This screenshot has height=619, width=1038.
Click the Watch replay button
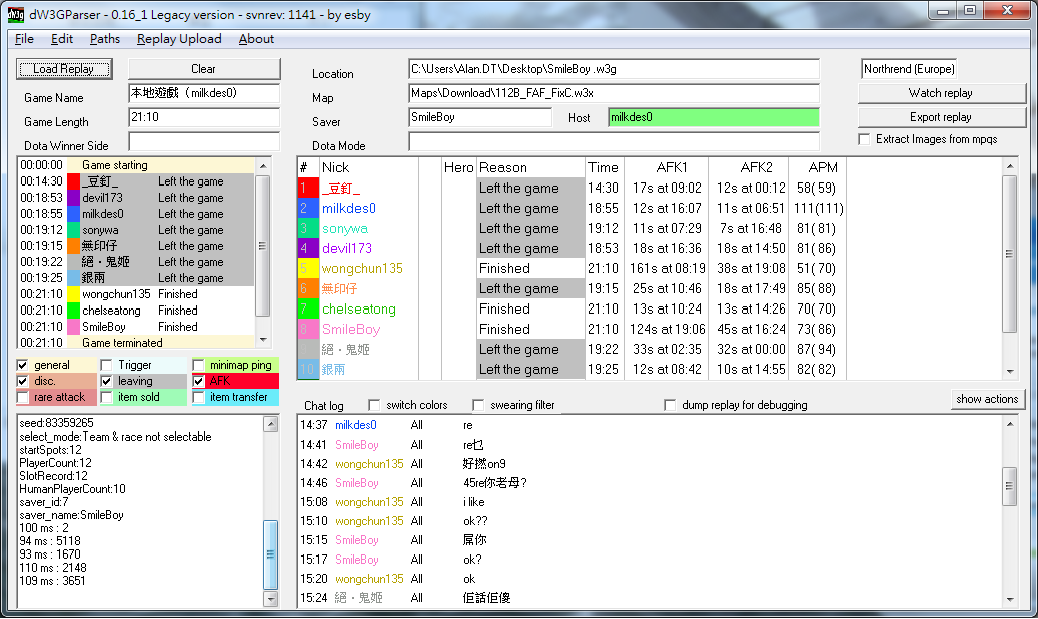pyautogui.click(x=941, y=93)
